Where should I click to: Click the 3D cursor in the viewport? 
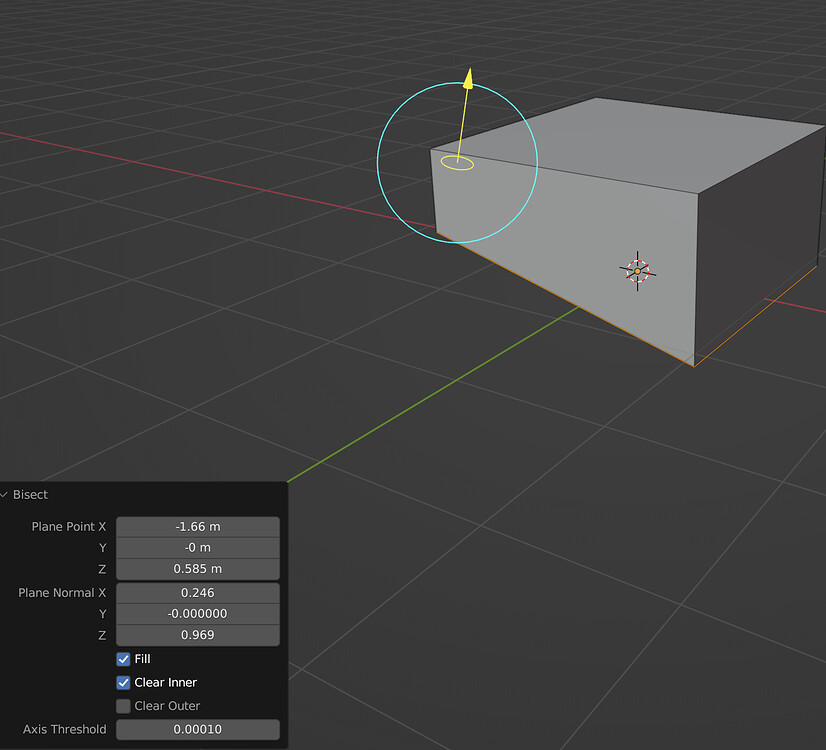point(638,269)
